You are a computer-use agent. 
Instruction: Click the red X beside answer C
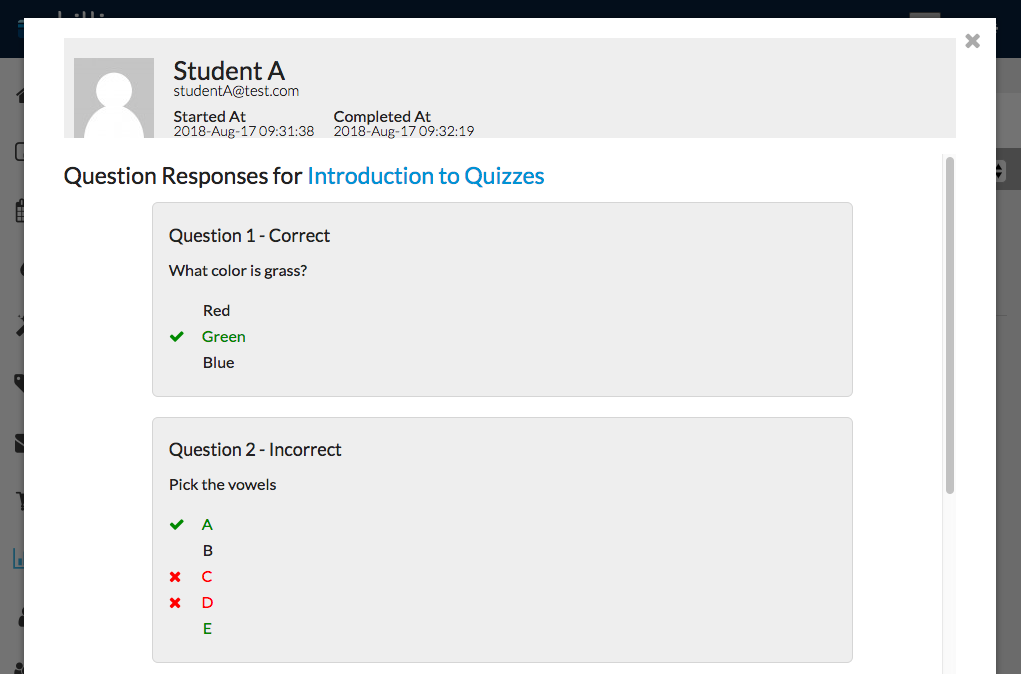176,577
